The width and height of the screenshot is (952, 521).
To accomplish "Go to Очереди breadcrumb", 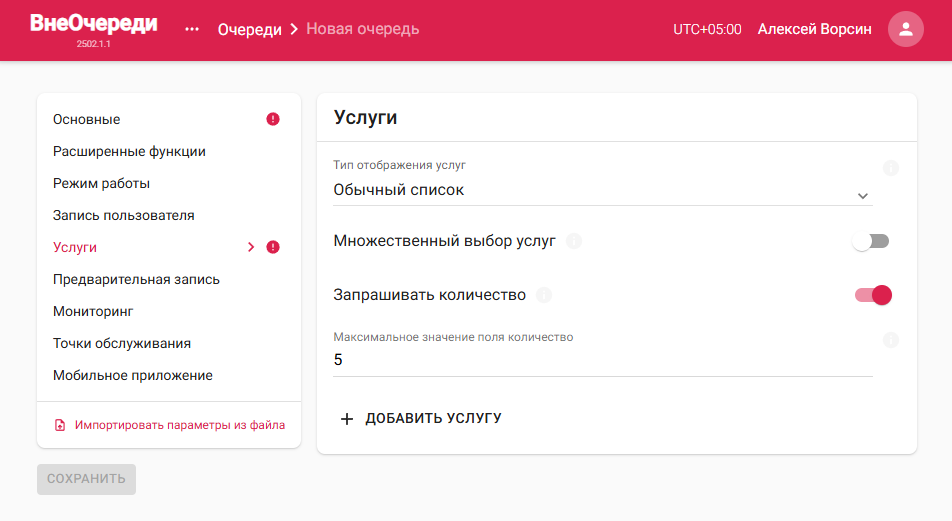I will 250,29.
